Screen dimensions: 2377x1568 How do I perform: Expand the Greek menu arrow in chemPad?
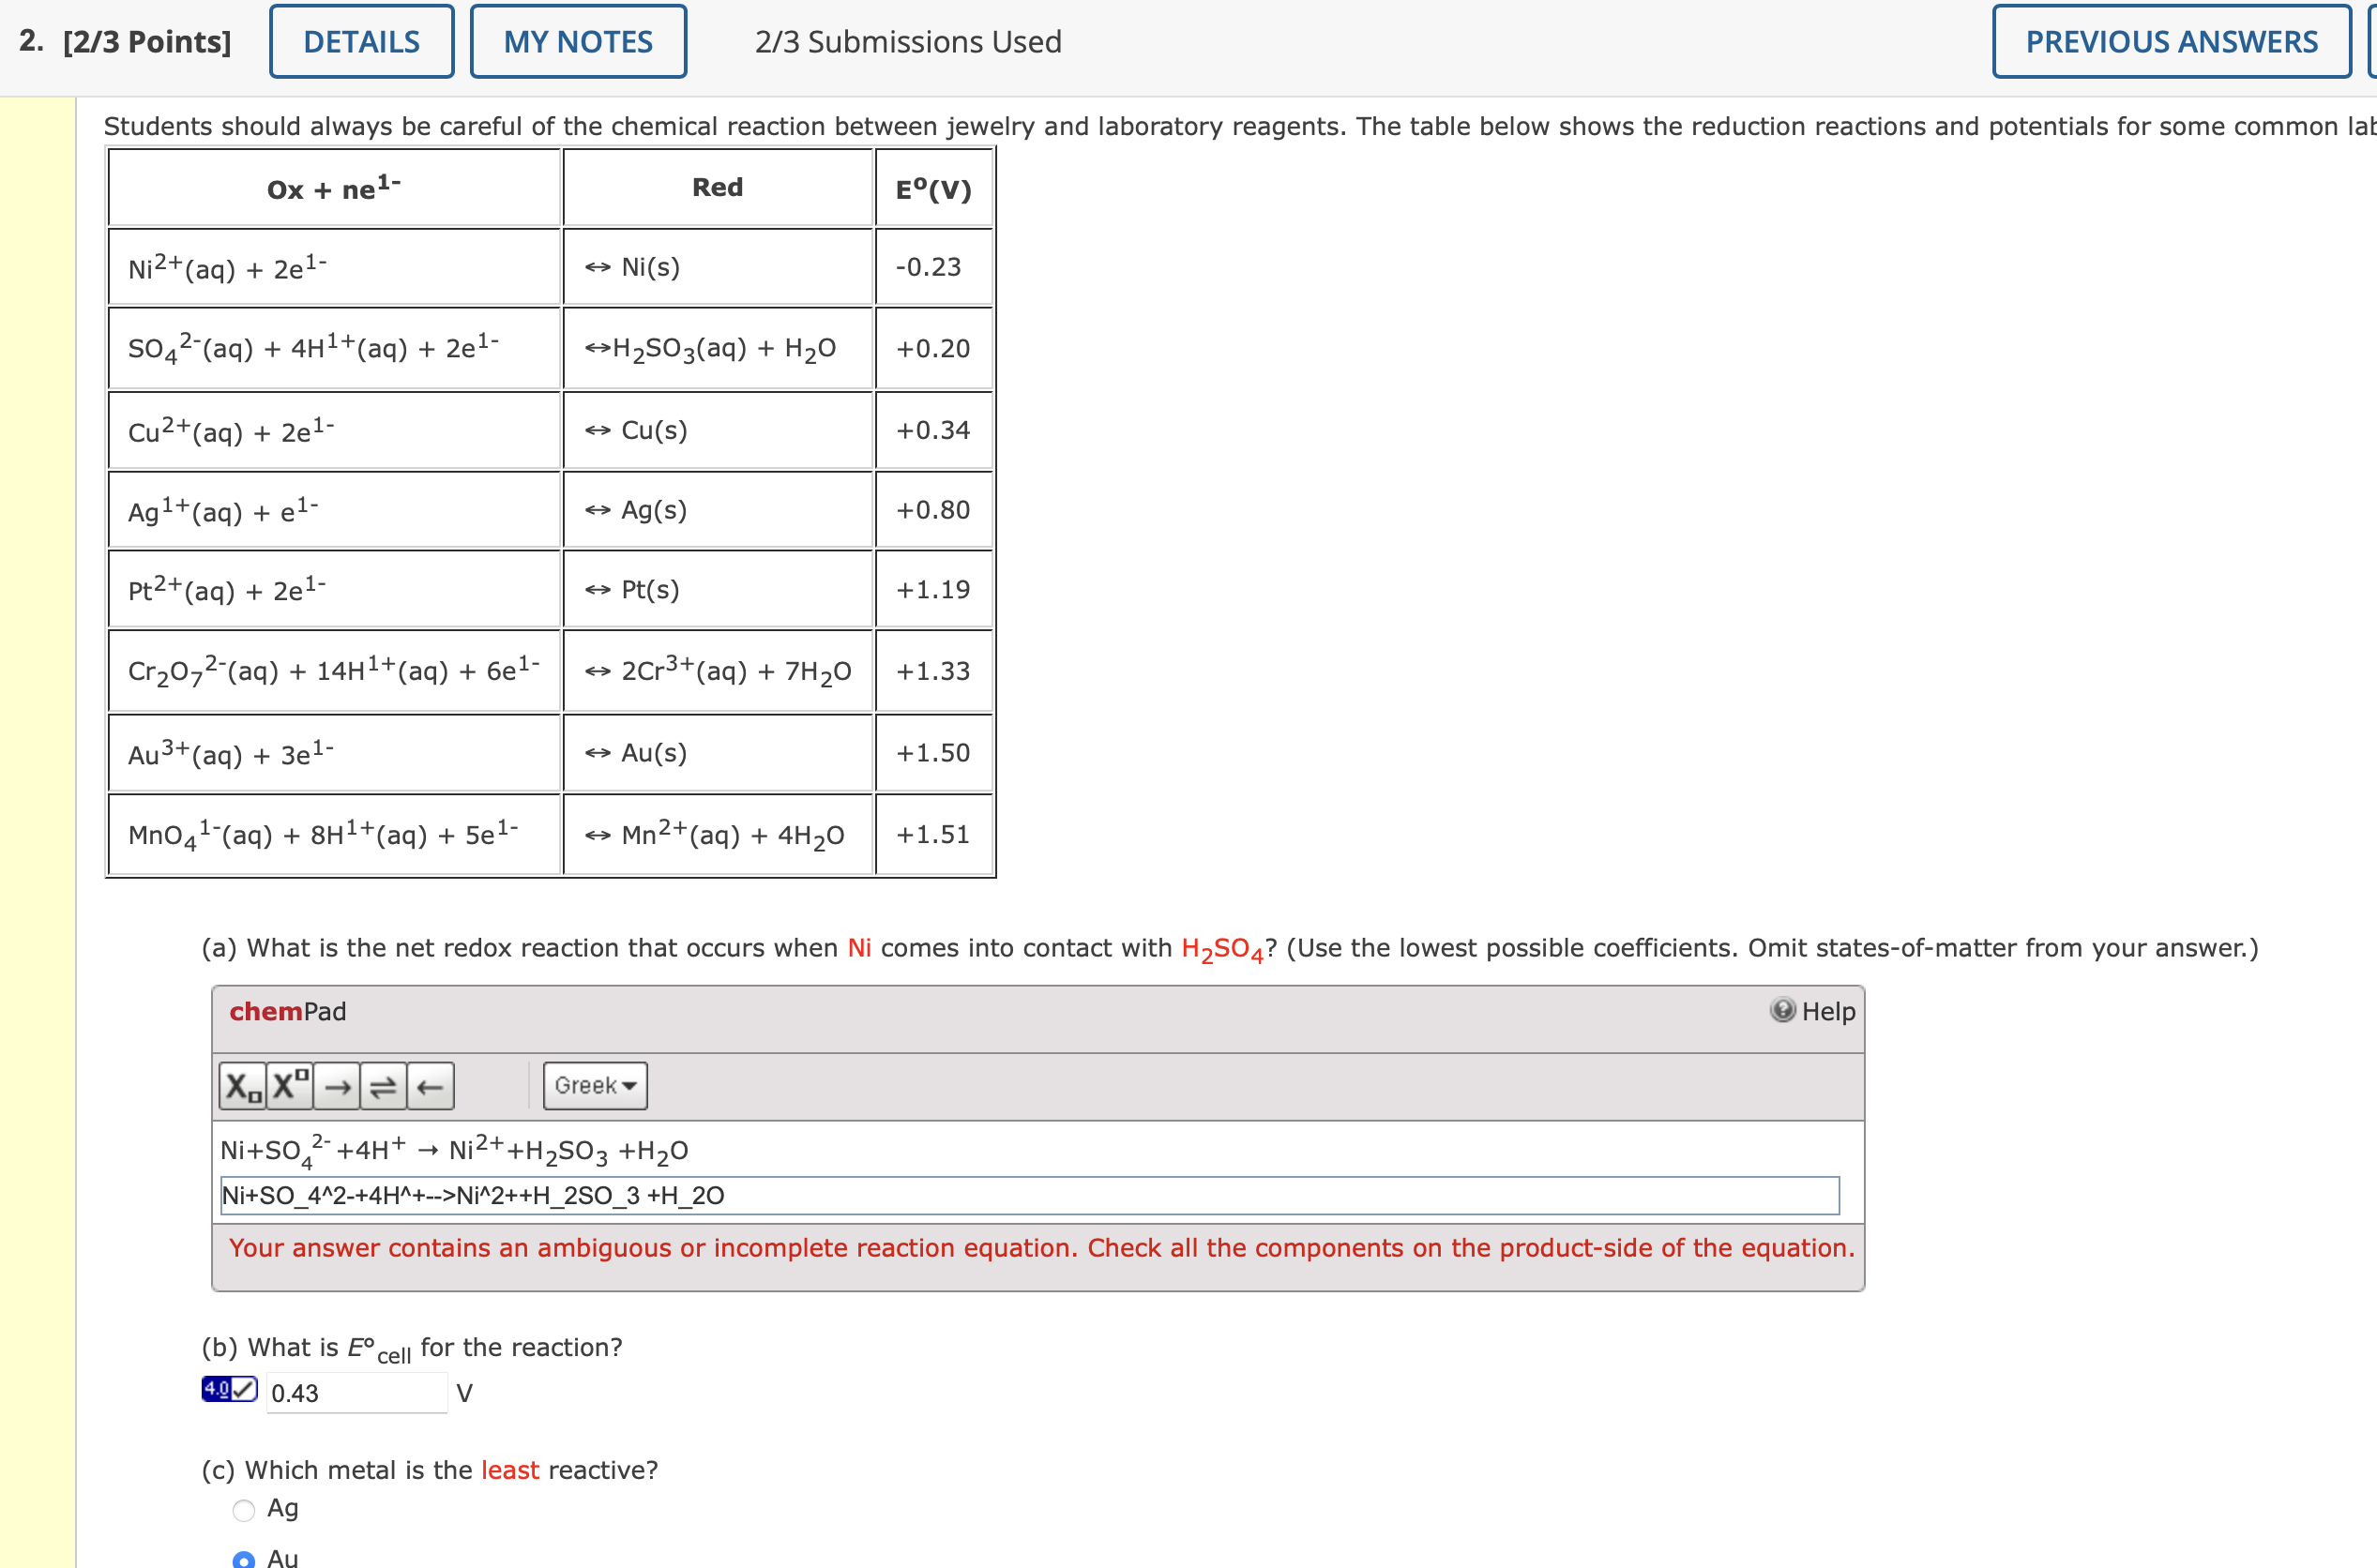tap(628, 1086)
